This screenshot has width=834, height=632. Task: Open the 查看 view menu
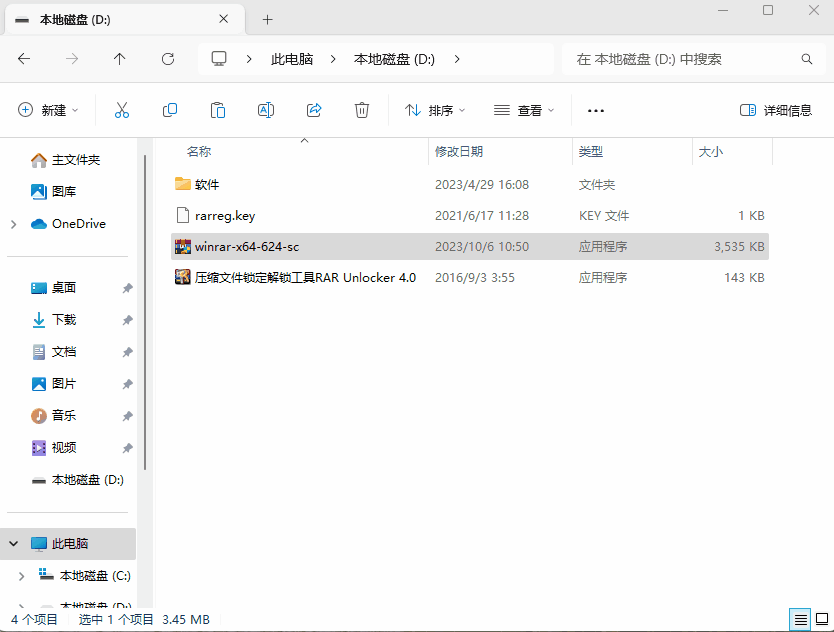(523, 110)
